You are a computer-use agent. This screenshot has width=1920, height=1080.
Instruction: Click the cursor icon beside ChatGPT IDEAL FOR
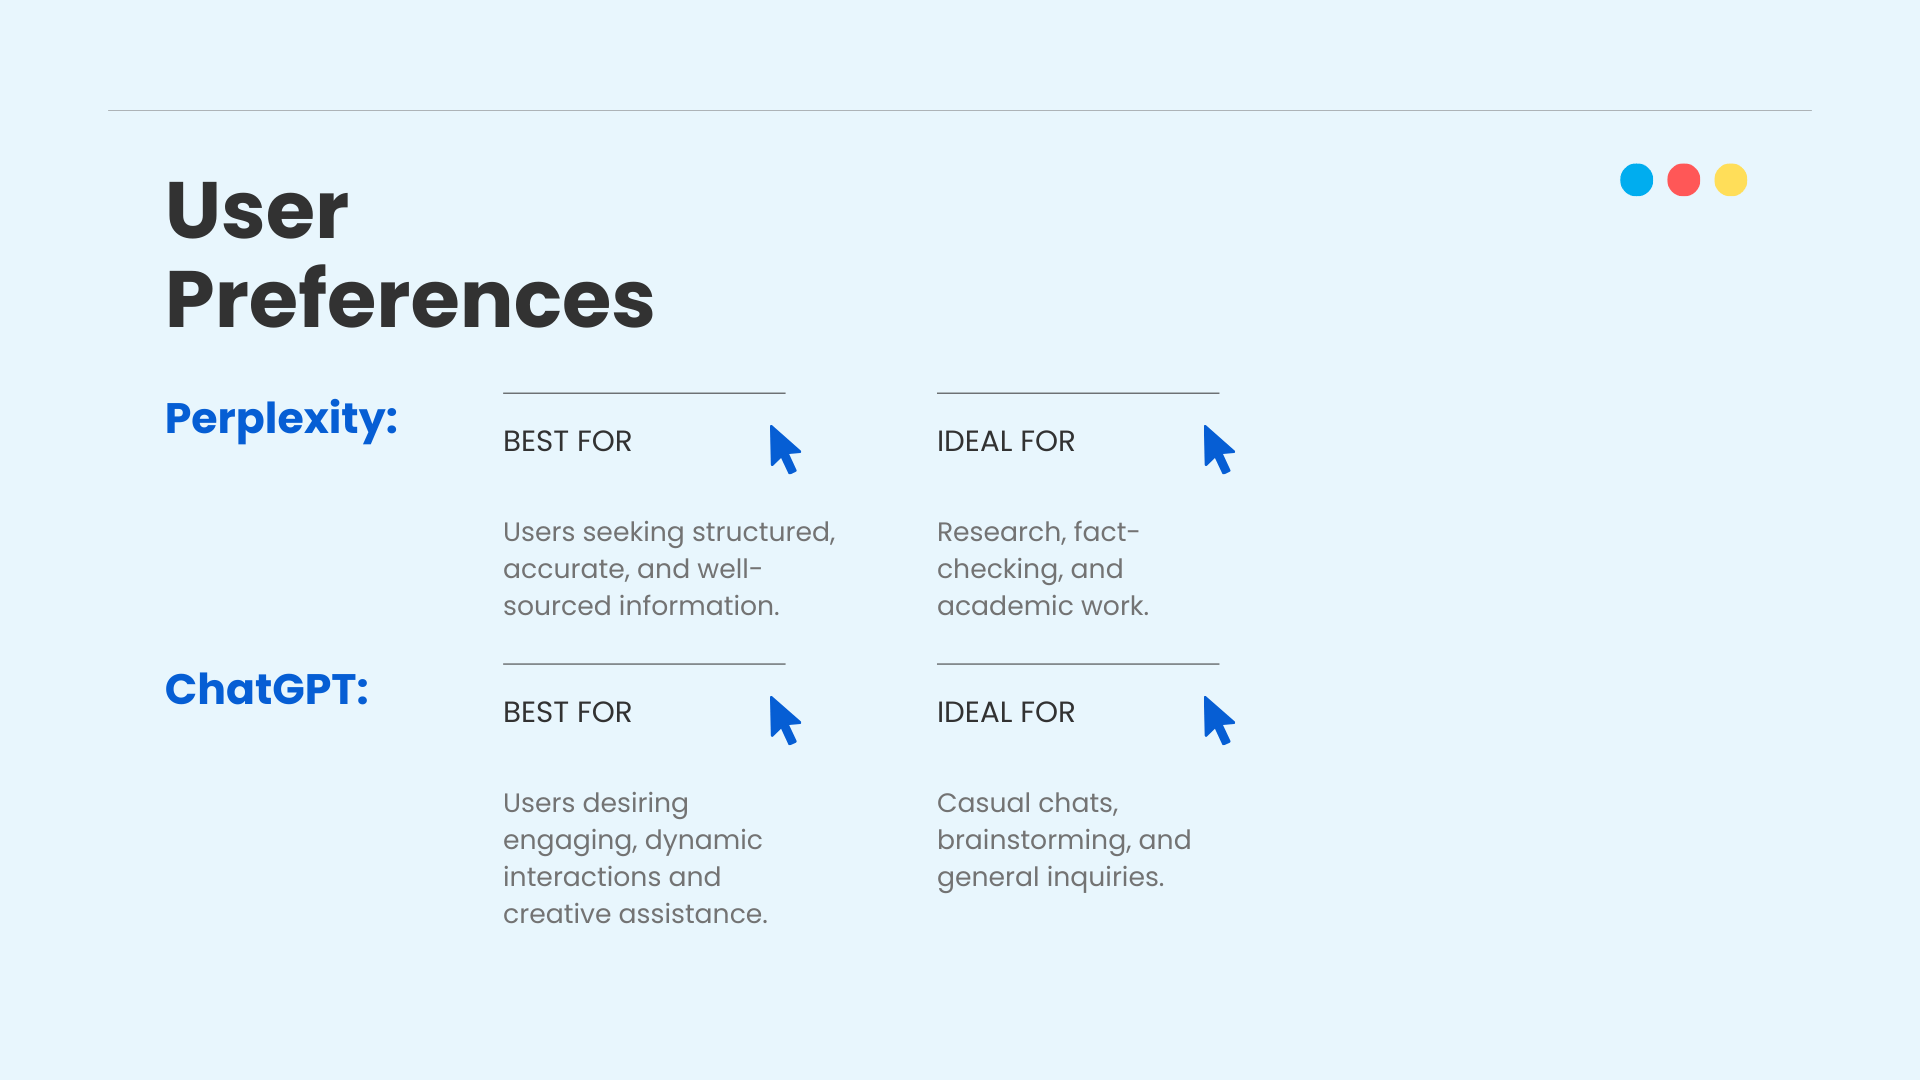1219,720
